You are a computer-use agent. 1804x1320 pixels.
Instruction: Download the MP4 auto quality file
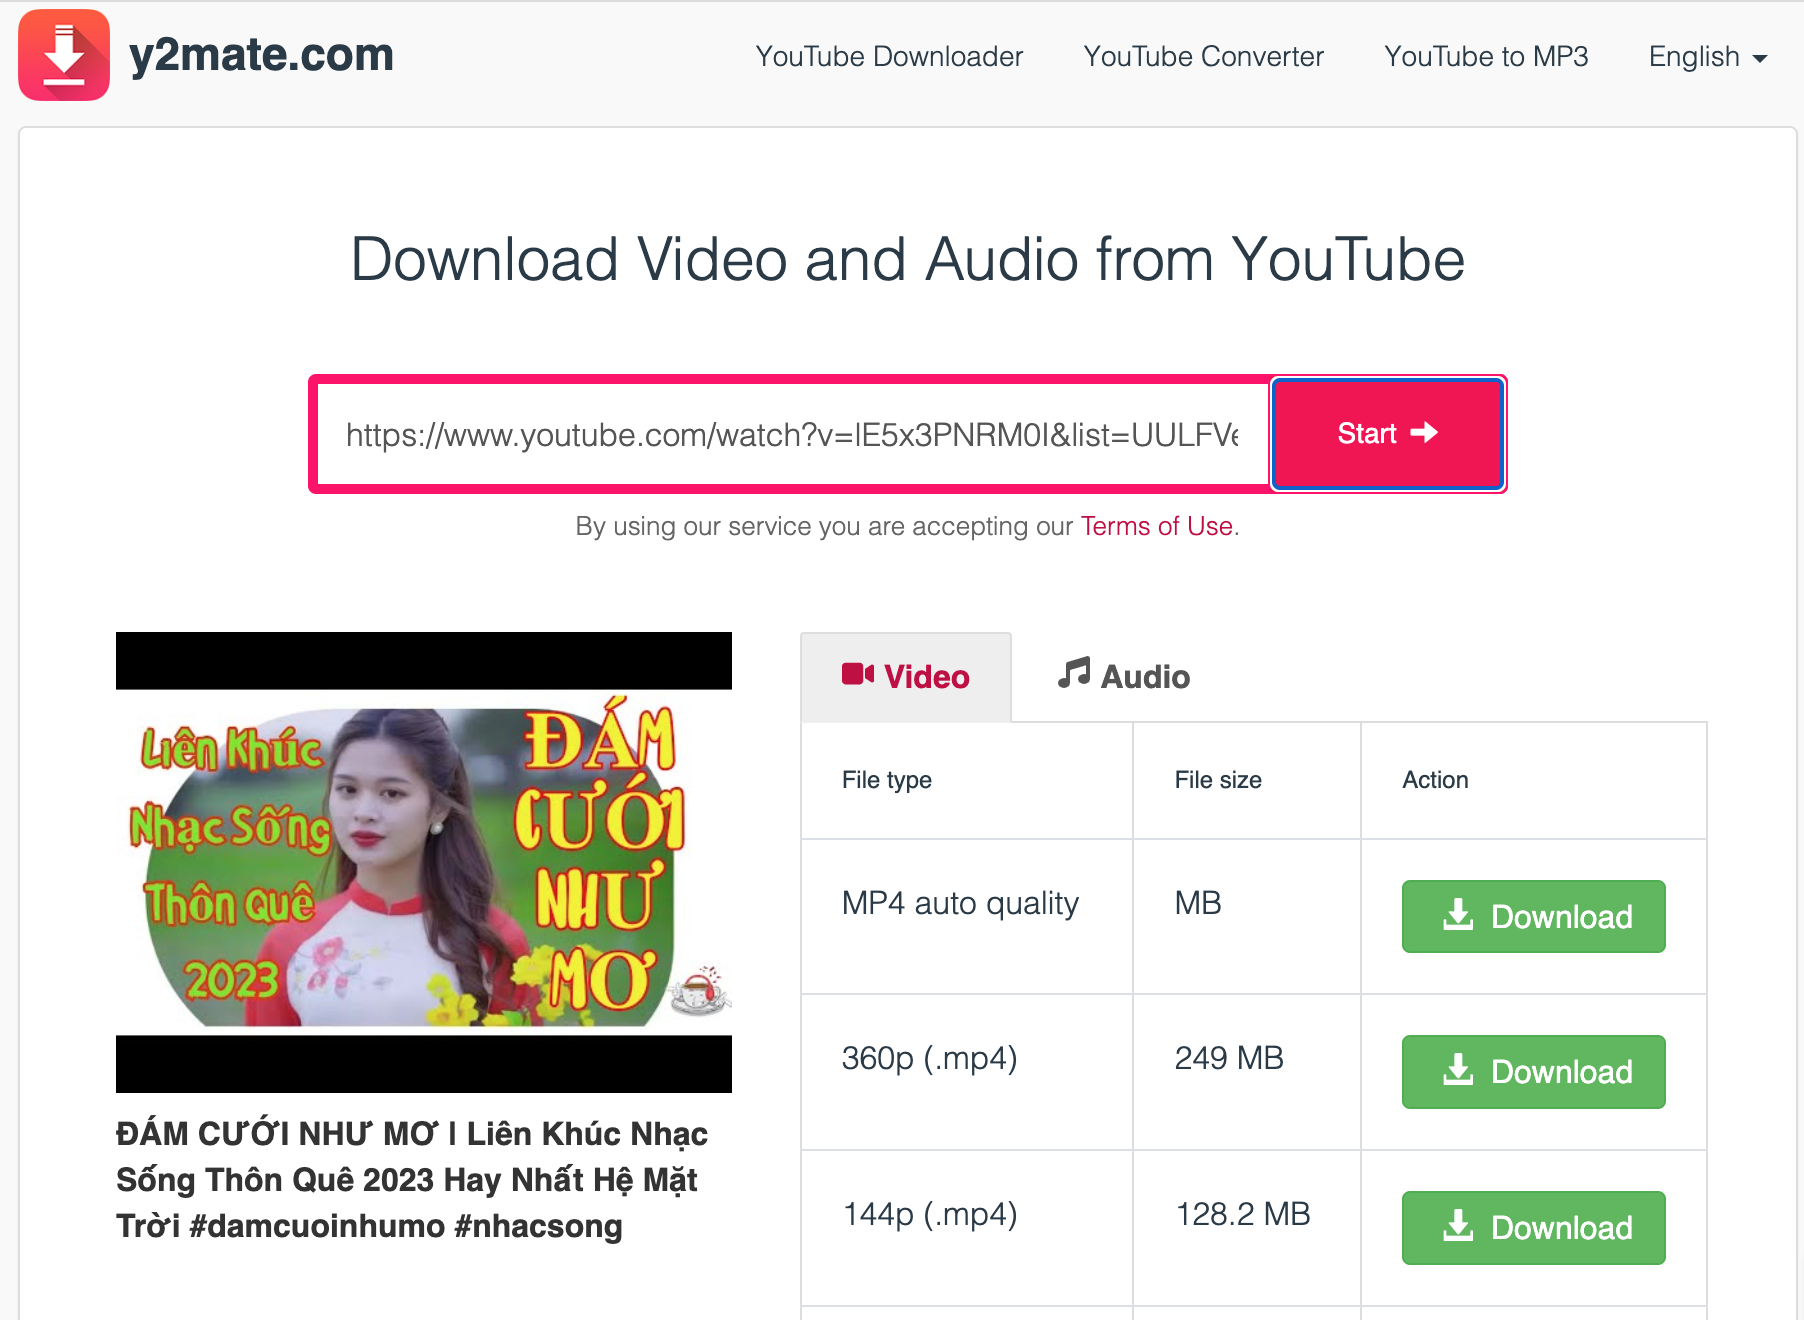pos(1533,916)
